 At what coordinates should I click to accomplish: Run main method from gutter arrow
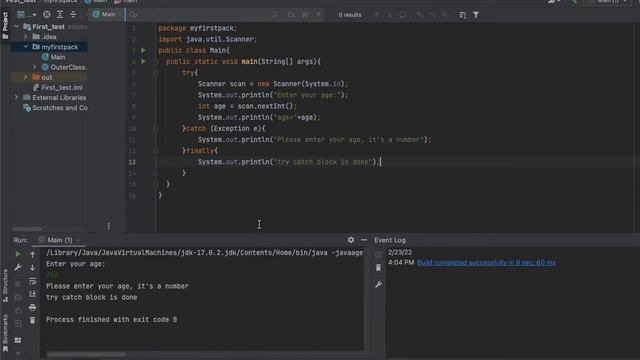[x=143, y=61]
